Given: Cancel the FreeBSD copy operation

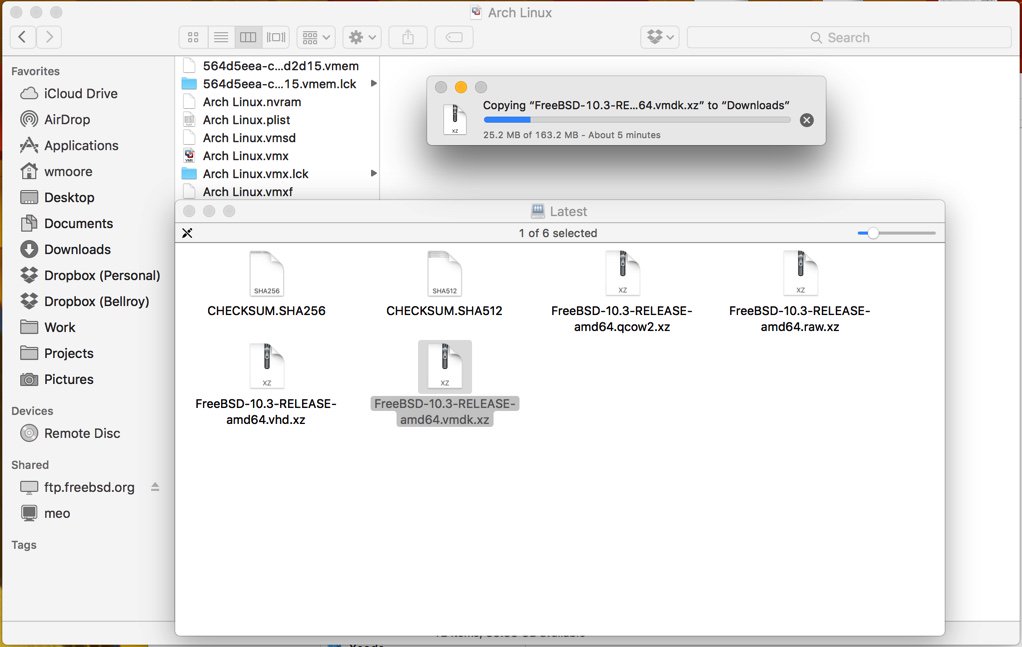Looking at the screenshot, I should click(807, 120).
